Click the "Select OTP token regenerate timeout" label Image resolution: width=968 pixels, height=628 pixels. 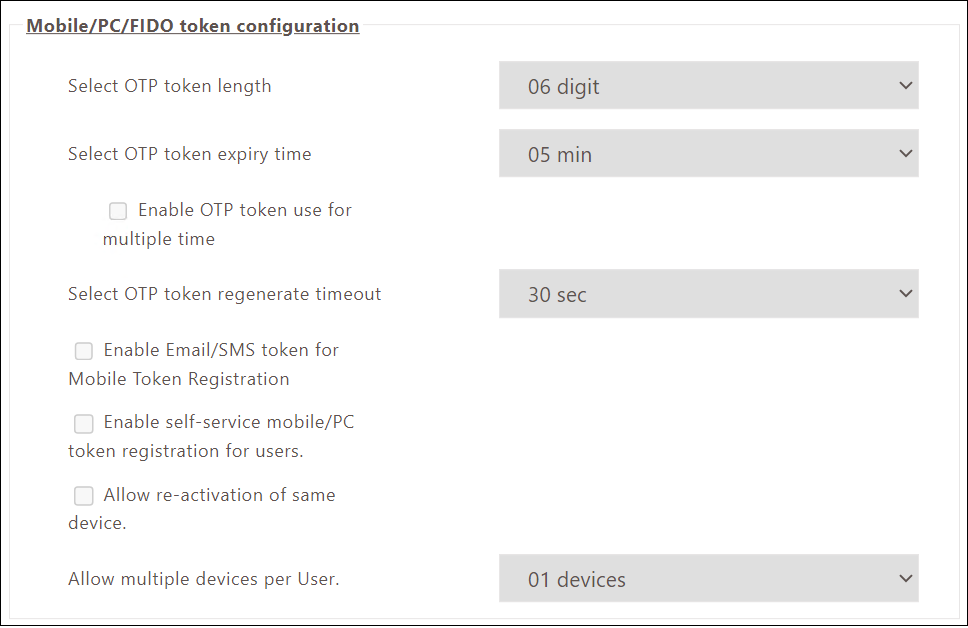pyautogui.click(x=225, y=294)
